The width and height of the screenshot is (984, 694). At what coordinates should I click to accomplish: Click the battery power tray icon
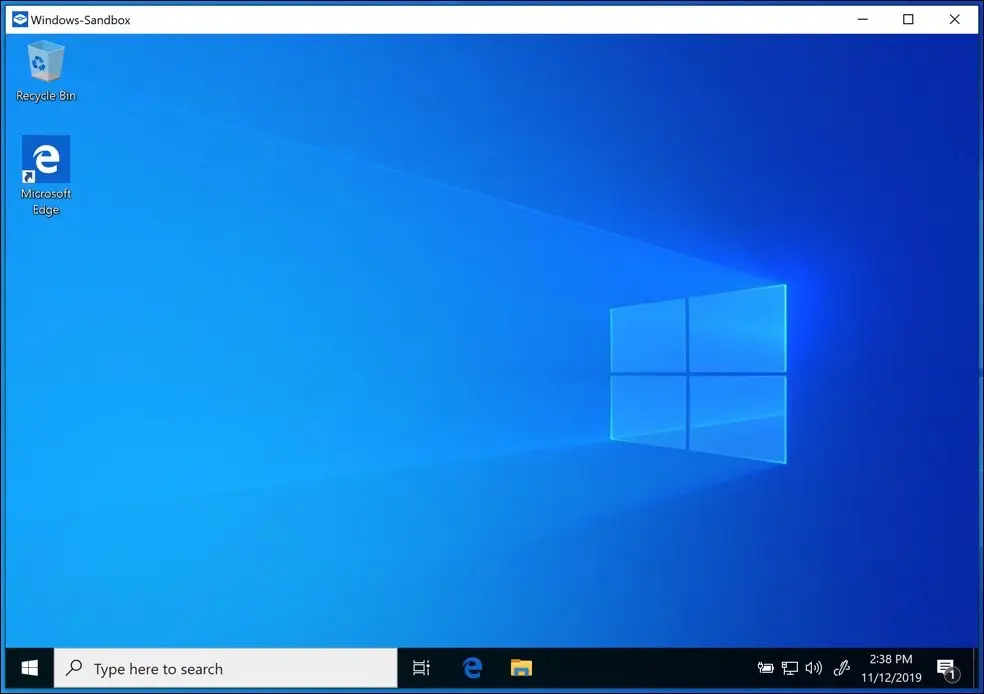click(766, 668)
